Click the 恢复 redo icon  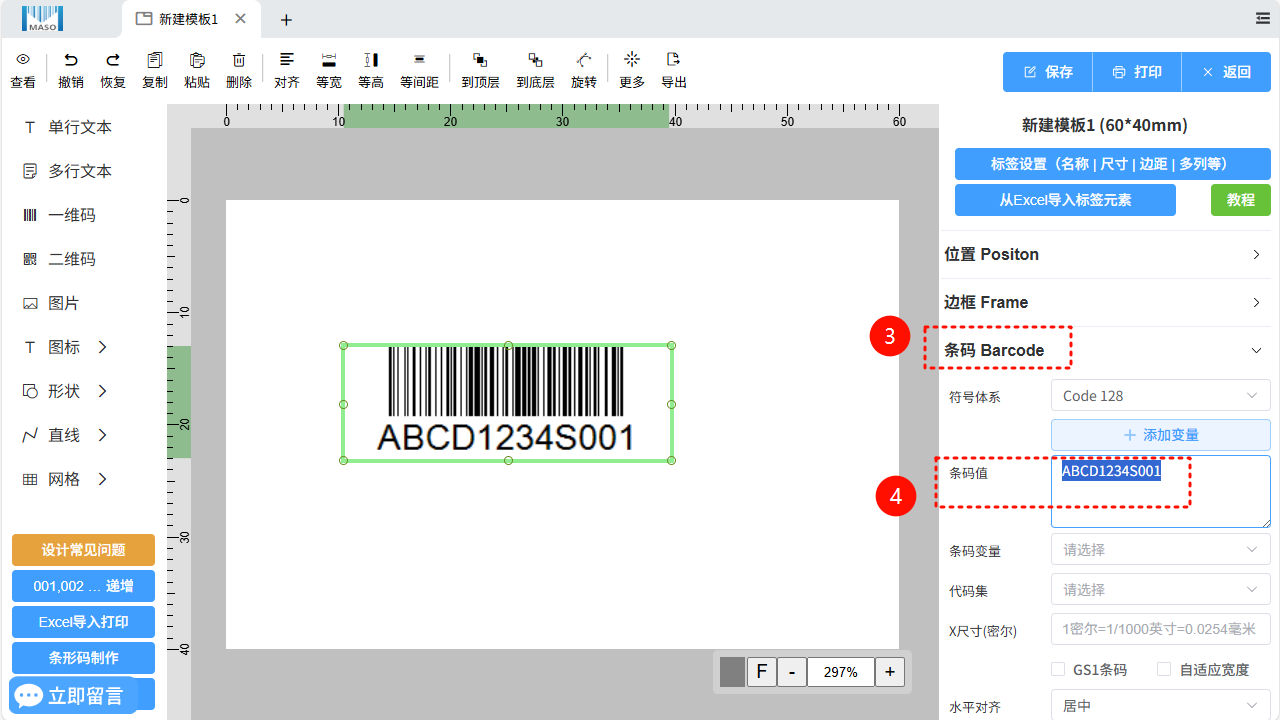tap(113, 60)
